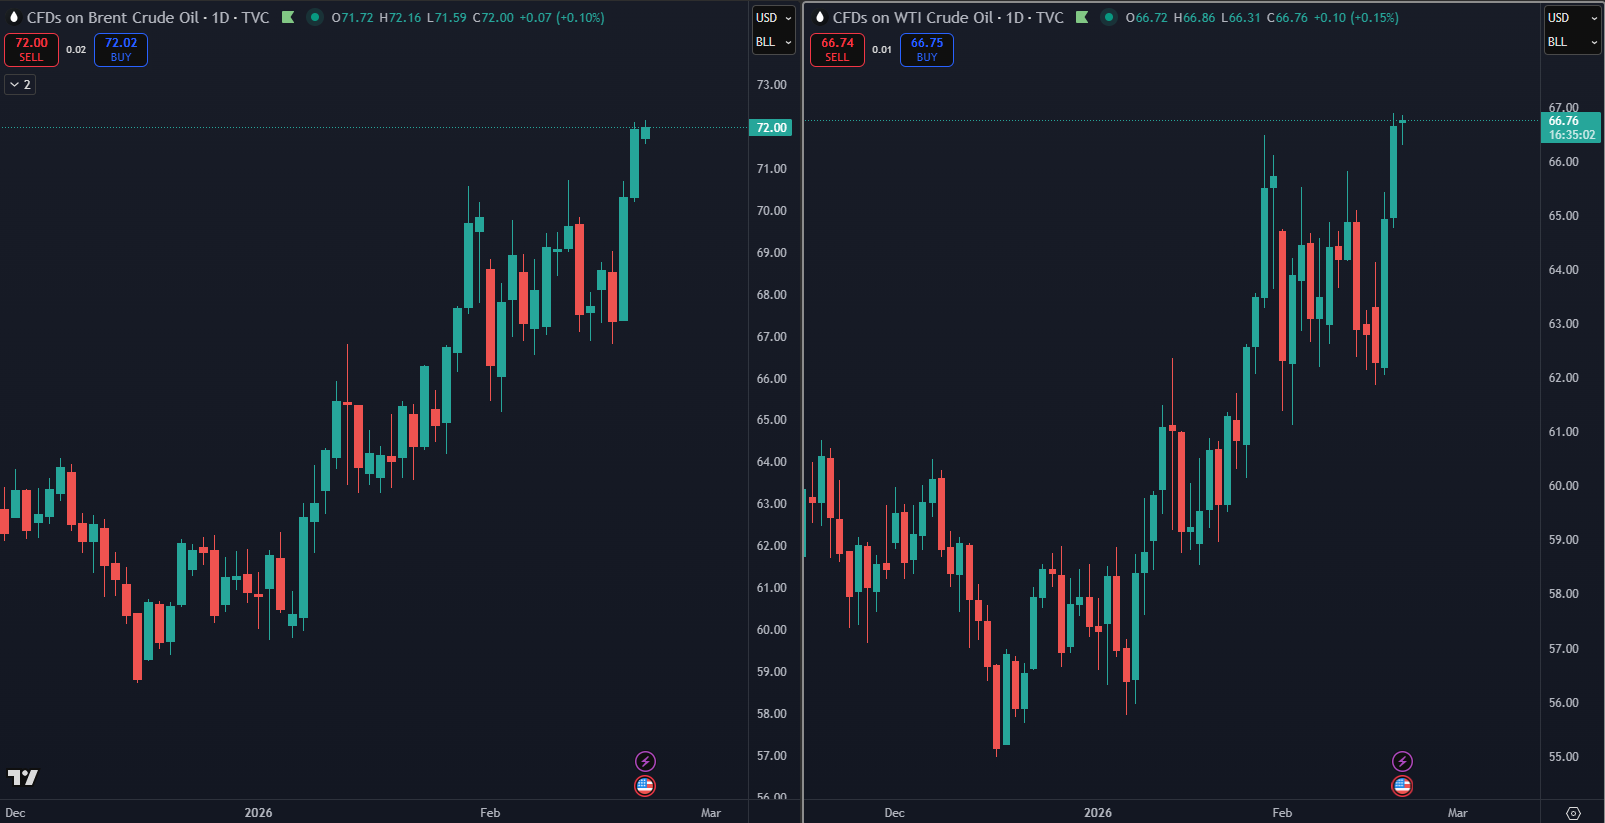This screenshot has height=823, width=1605.
Task: Open chart settings hexagon gear icon
Action: pos(1573,813)
